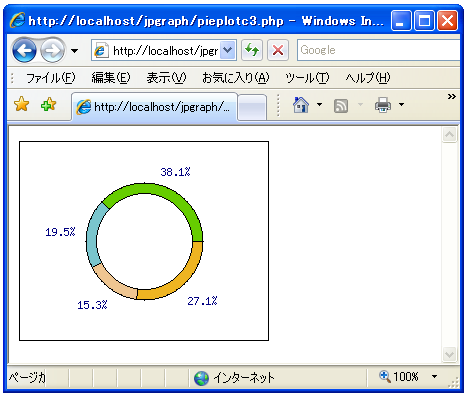Click the 19.5% chart label
The image size is (468, 395).
click(60, 232)
